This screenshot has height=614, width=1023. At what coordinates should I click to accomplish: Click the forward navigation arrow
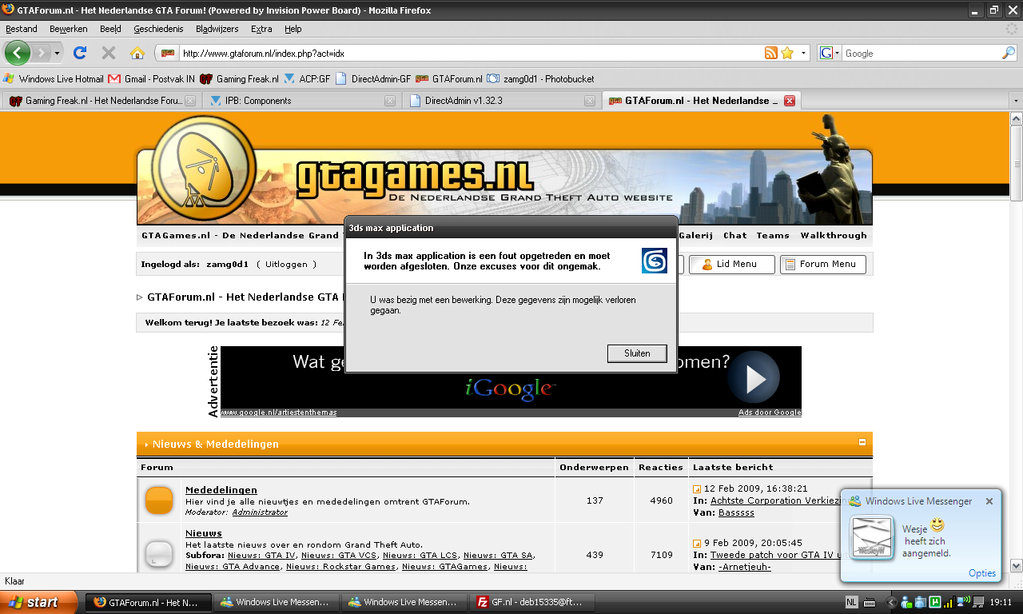[x=41, y=53]
